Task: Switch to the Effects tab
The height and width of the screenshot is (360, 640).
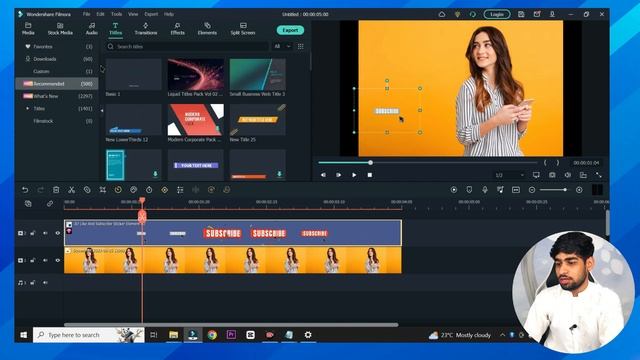Action: click(x=177, y=29)
